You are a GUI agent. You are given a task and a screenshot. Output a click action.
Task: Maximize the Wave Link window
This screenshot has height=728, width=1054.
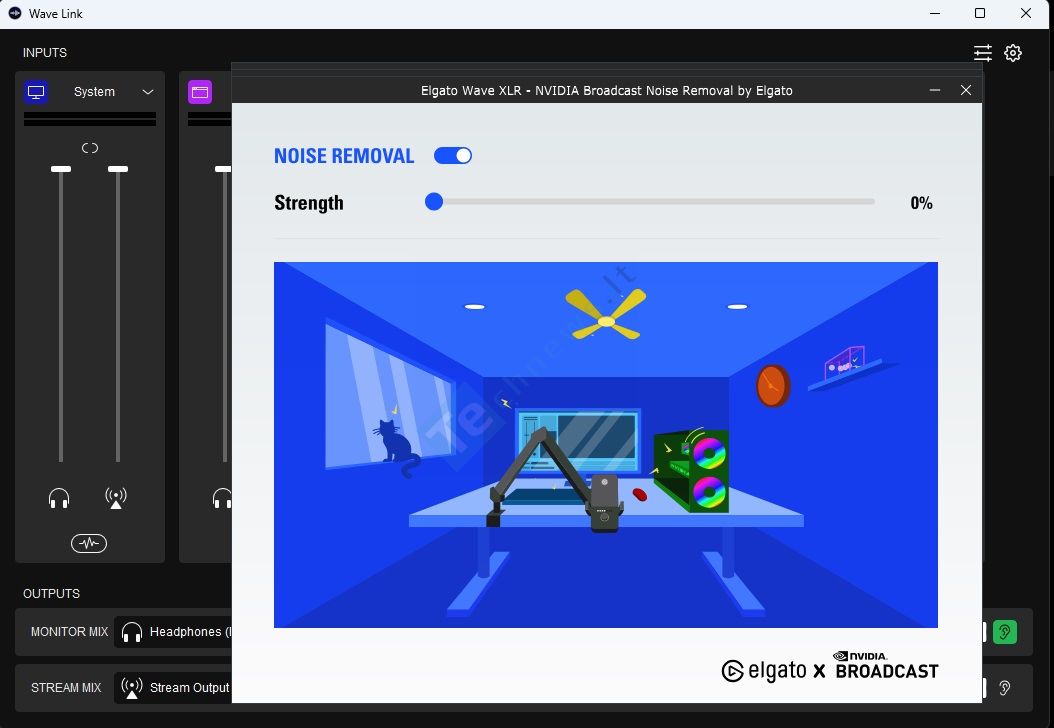click(980, 13)
